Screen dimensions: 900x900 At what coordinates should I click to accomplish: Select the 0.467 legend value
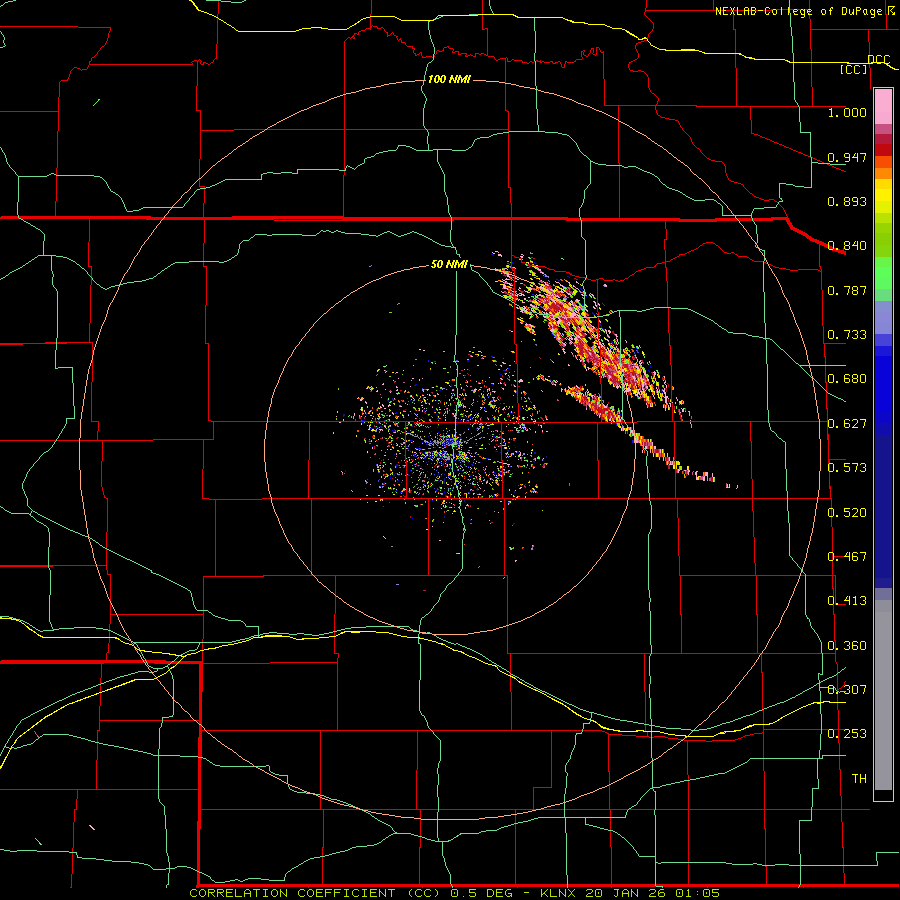click(x=847, y=557)
